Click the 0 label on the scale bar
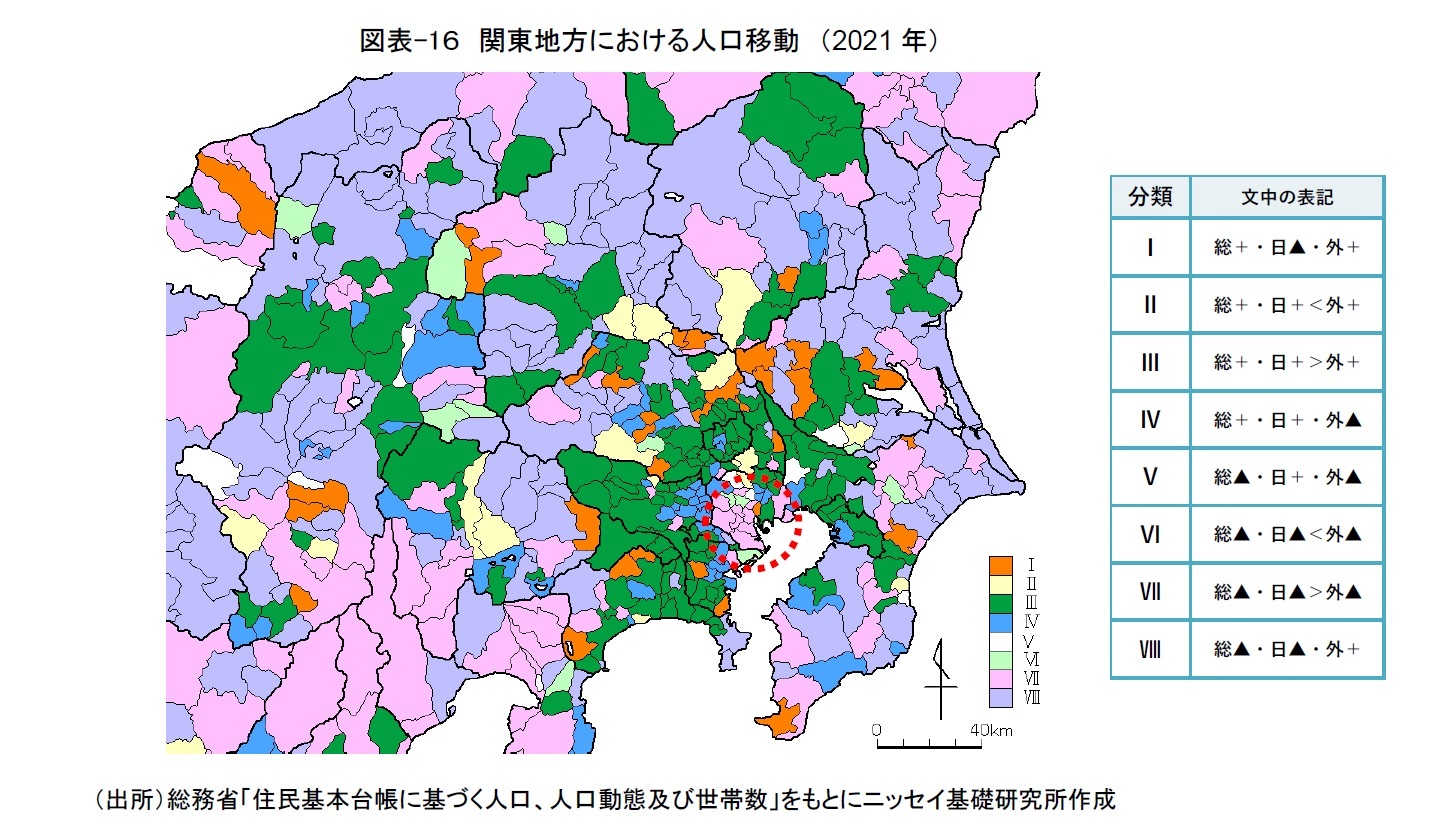 tap(876, 730)
